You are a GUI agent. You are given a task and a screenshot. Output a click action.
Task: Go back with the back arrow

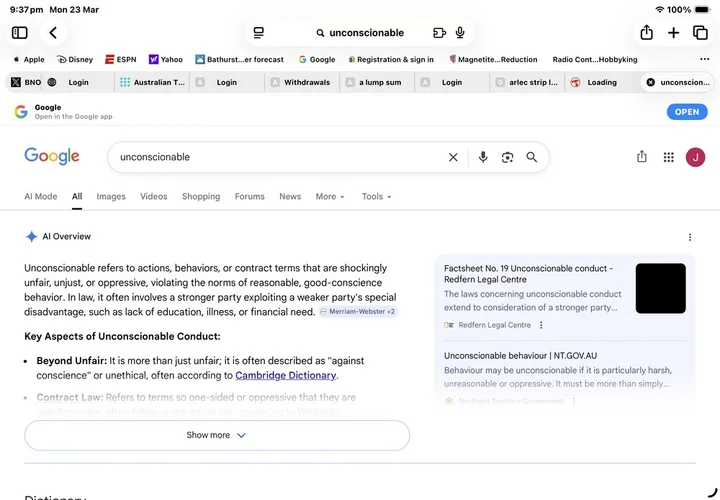[x=53, y=33]
